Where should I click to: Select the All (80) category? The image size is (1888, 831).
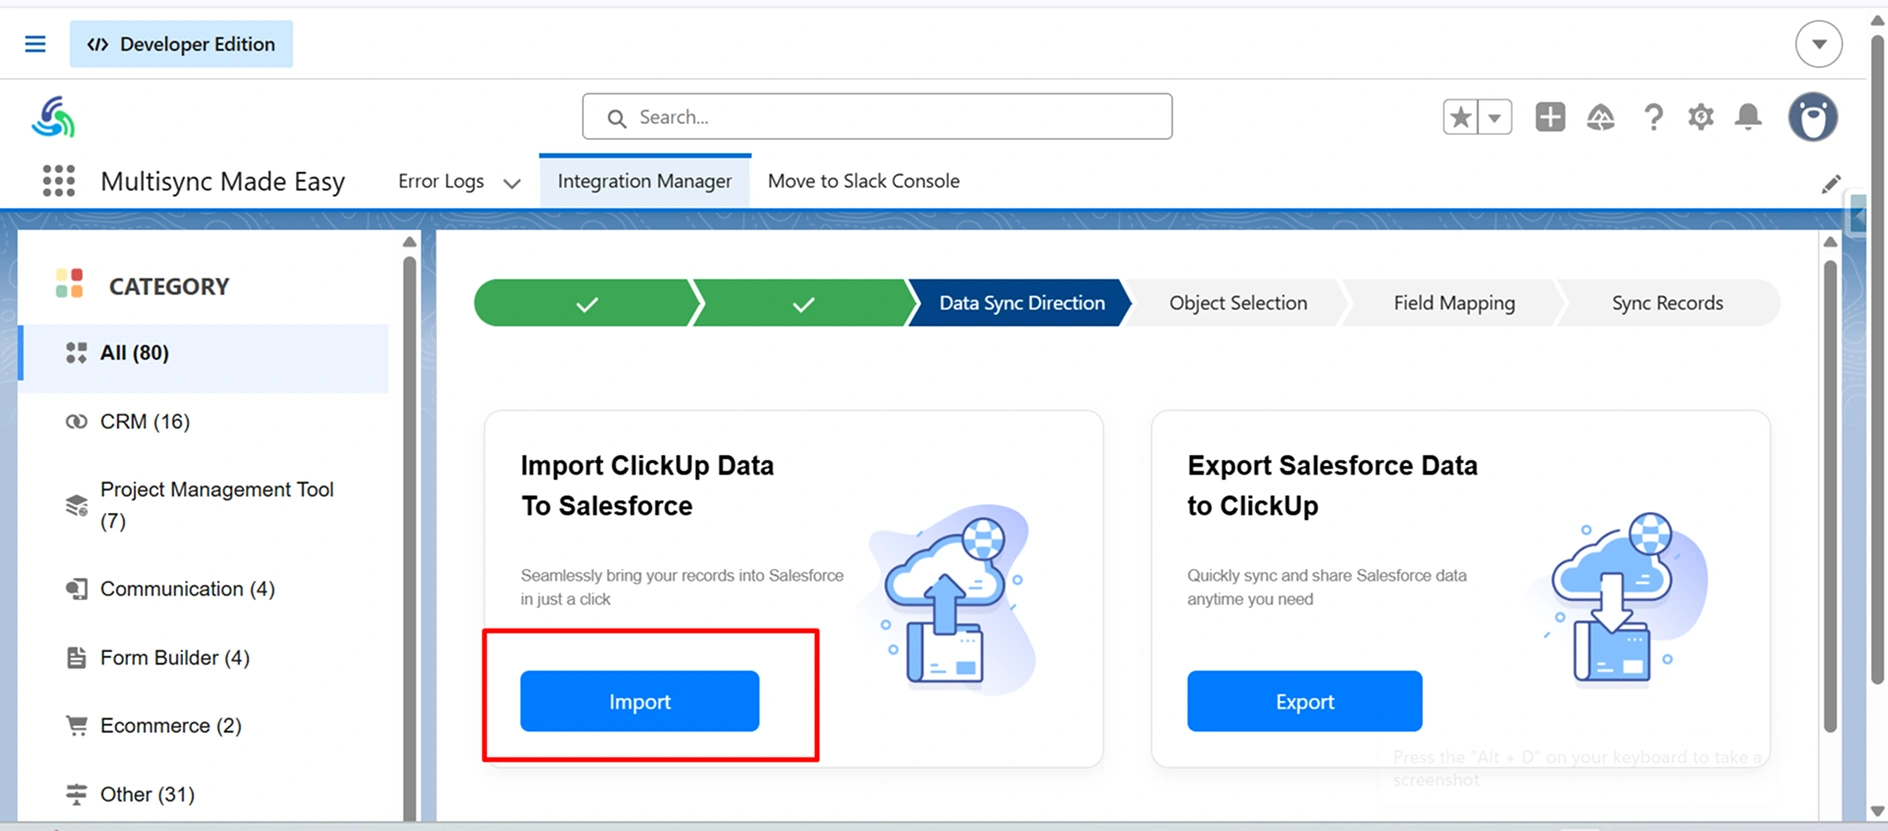tap(203, 353)
